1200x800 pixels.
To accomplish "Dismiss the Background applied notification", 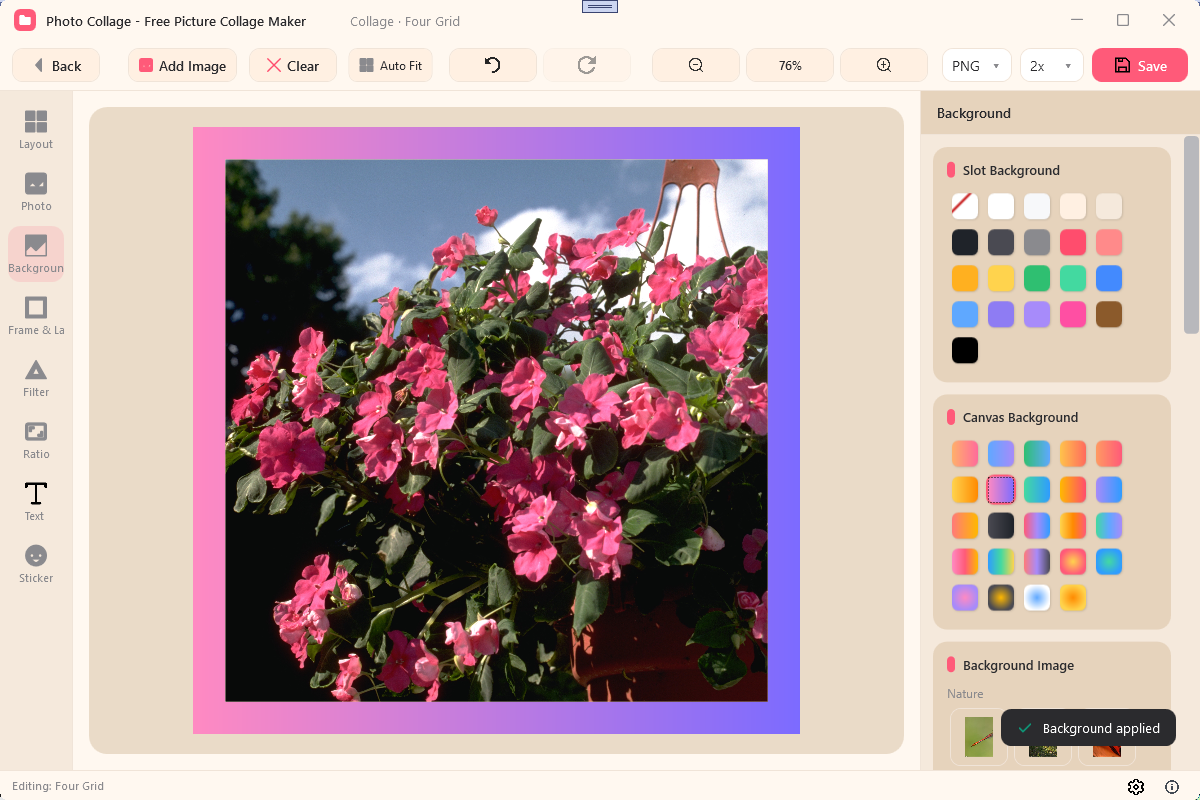I will (1088, 728).
